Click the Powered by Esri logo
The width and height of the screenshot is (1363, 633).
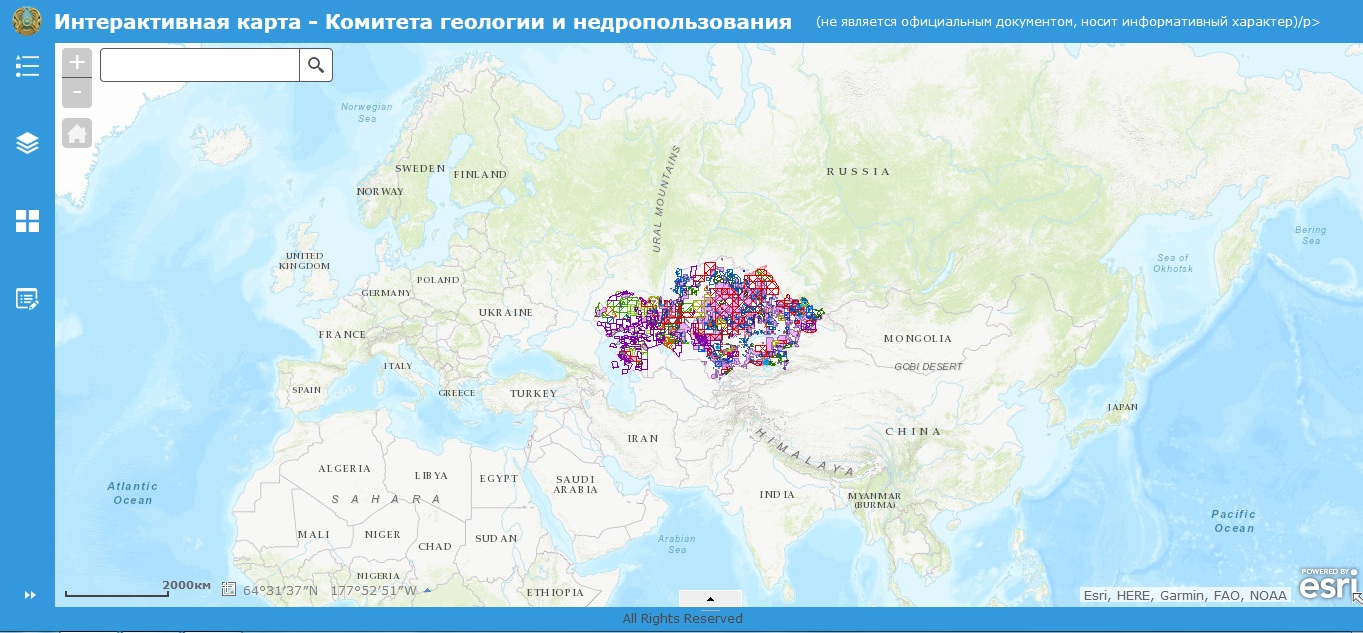1328,584
